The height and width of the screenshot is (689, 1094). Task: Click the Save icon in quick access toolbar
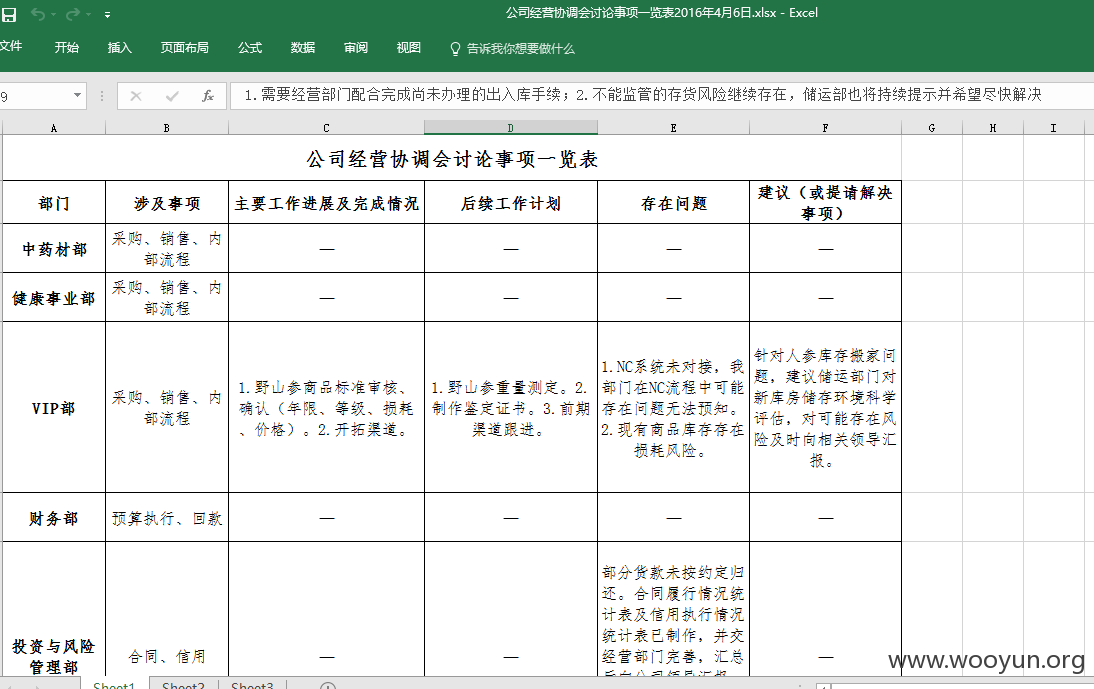point(9,14)
